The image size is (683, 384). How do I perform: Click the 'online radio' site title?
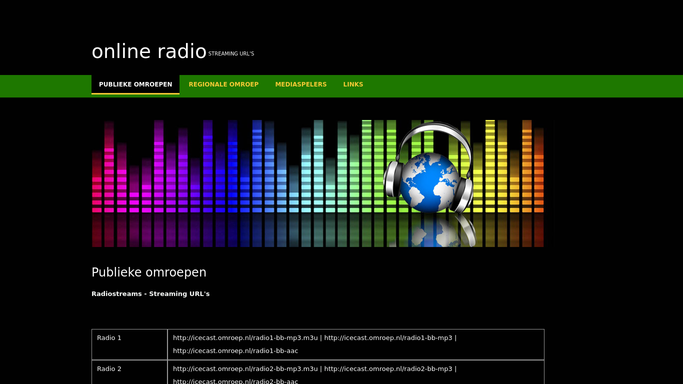pyautogui.click(x=149, y=51)
